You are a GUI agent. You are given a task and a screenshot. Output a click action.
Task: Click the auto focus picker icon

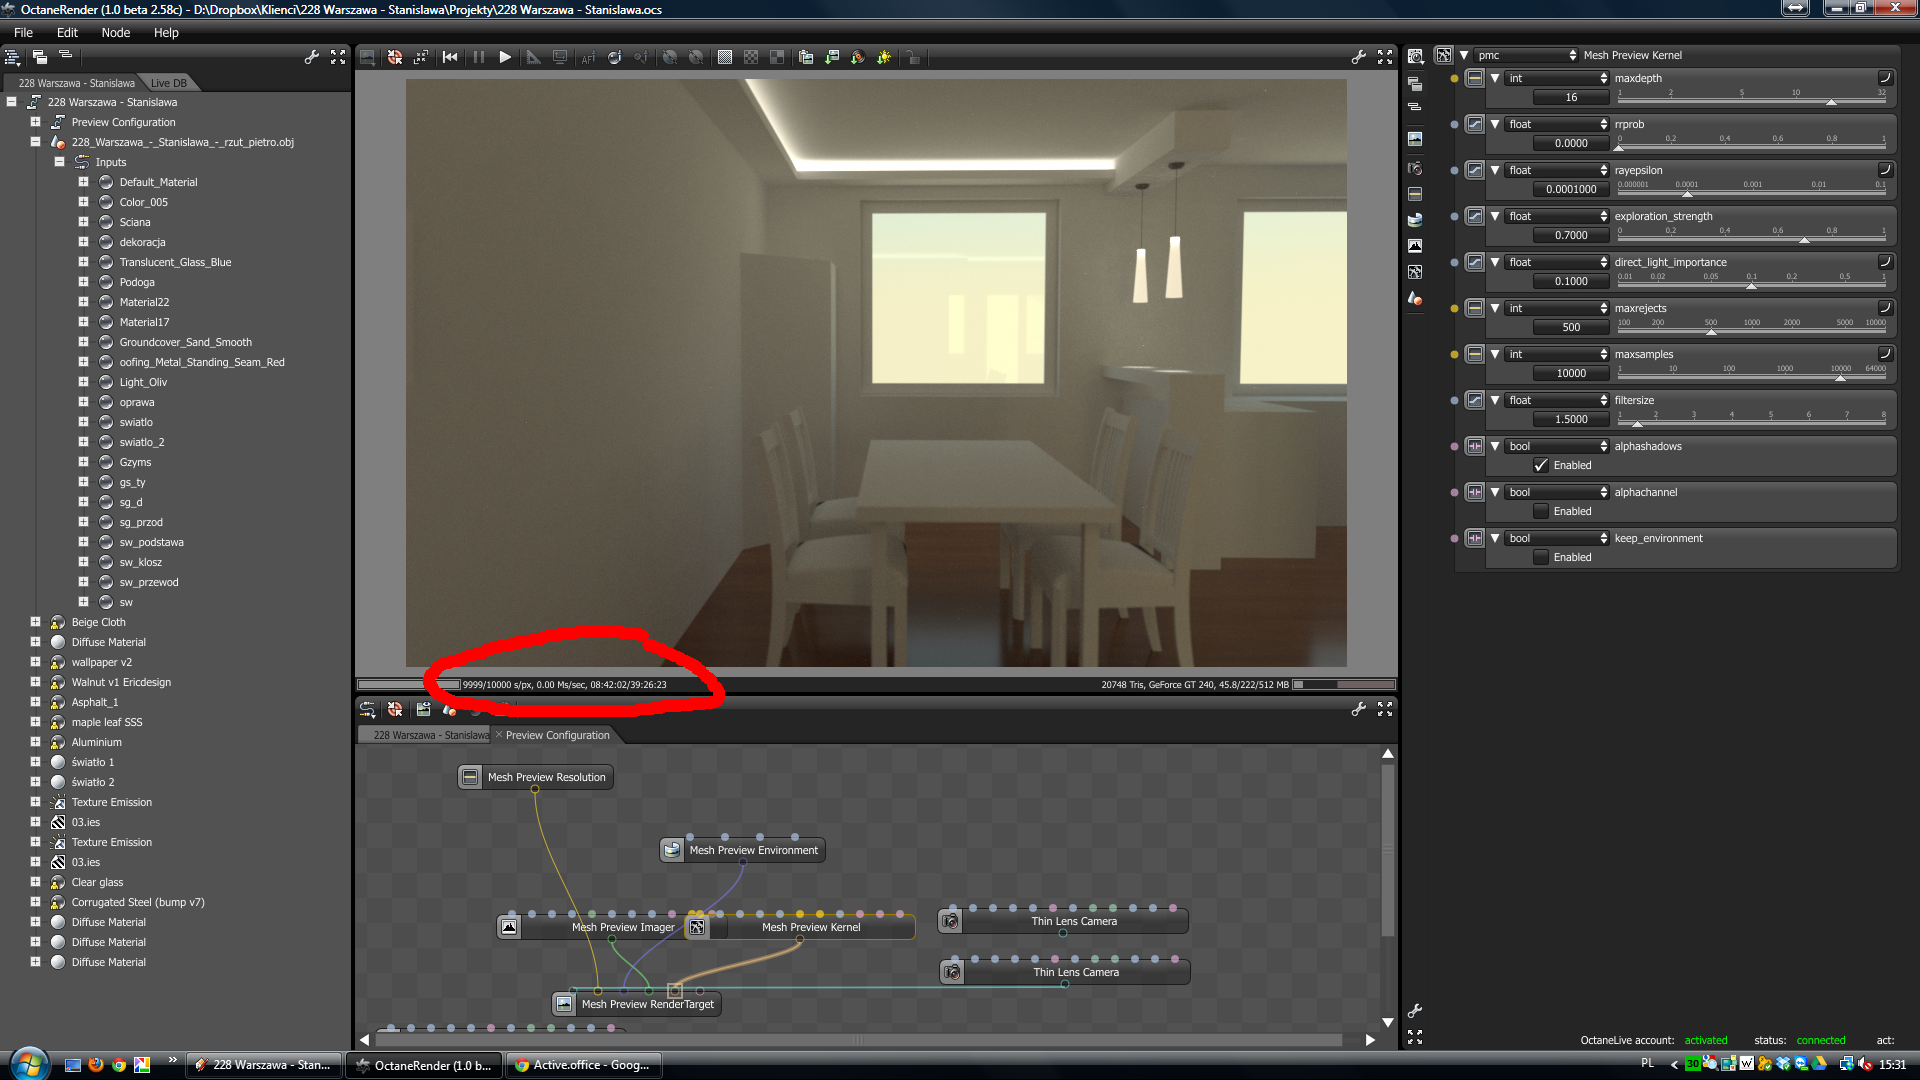[x=588, y=57]
